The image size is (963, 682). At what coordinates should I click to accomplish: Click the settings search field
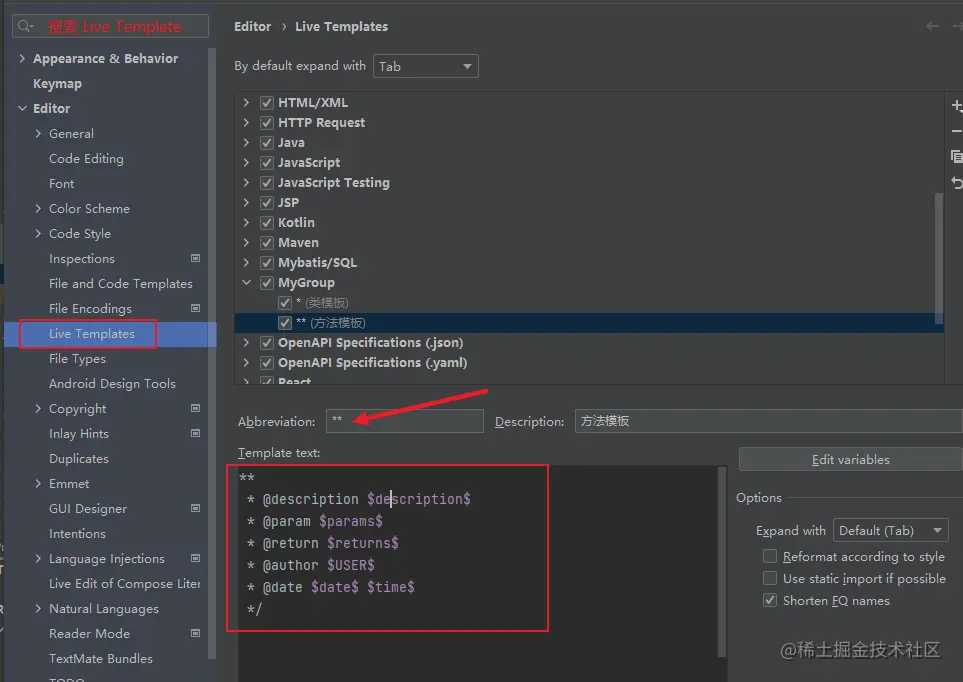(111, 26)
